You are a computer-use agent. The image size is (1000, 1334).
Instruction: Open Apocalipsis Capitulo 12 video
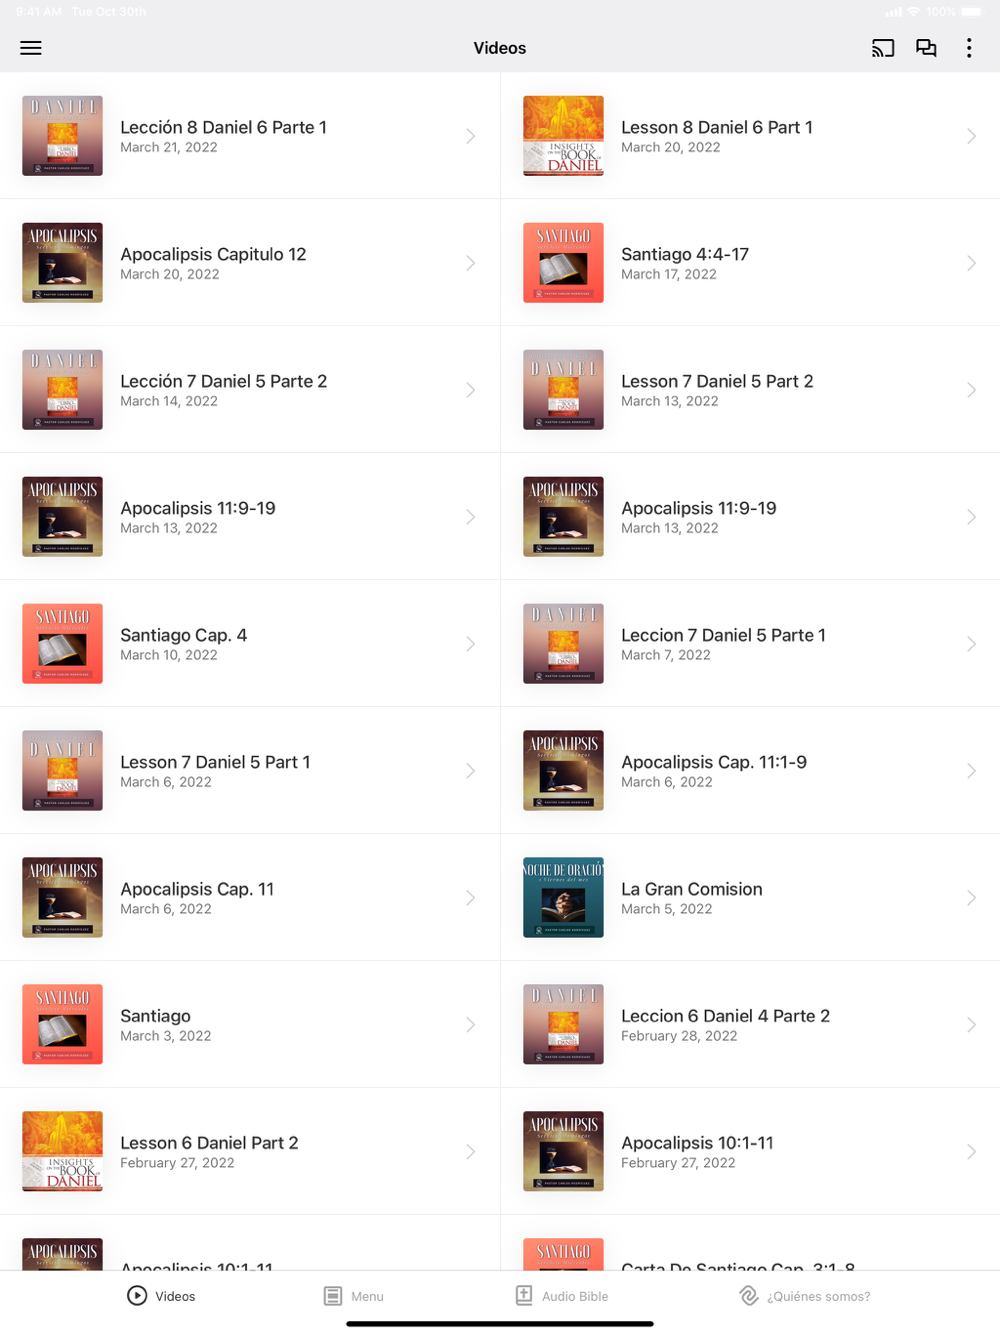pos(250,263)
